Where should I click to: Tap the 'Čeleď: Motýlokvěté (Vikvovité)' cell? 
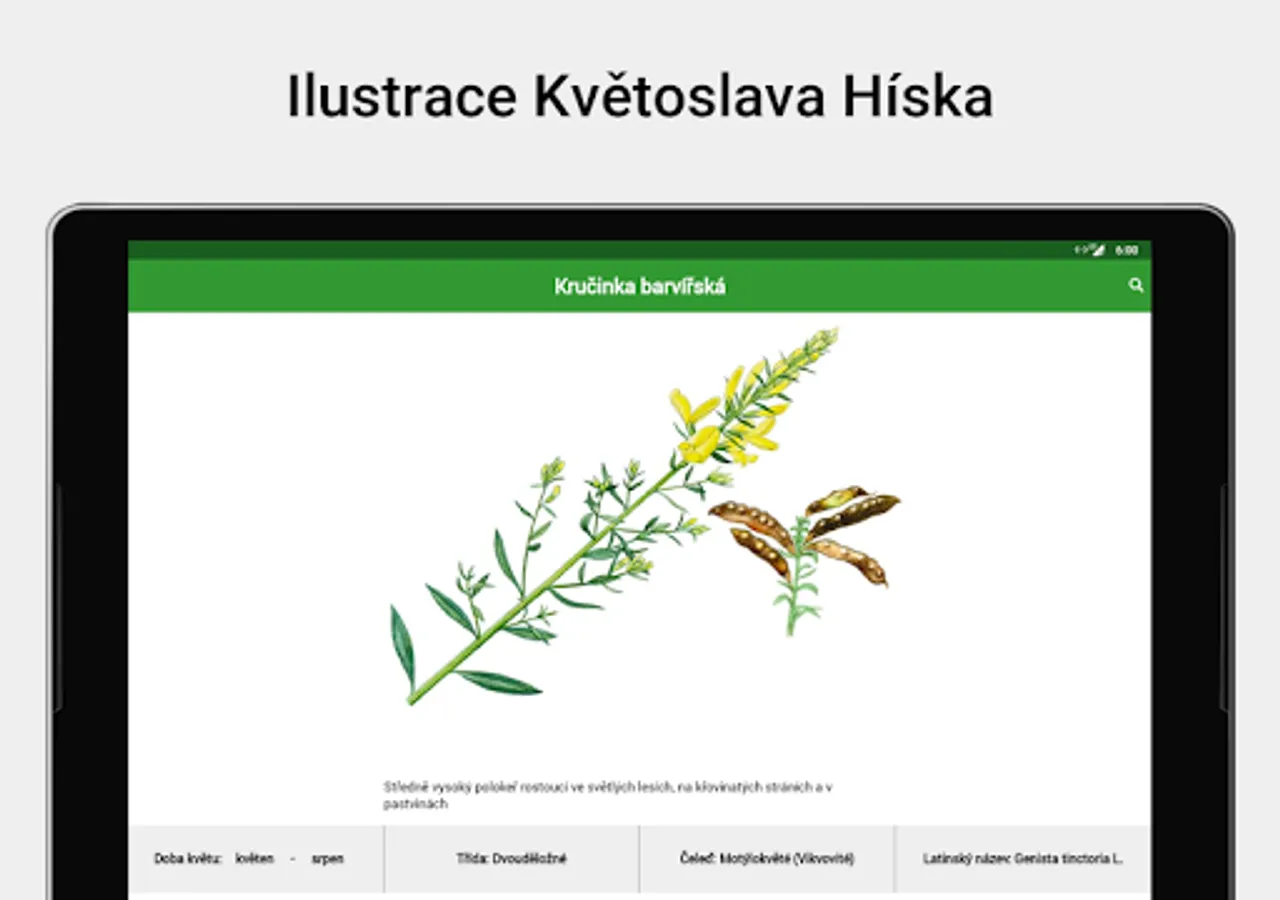coord(767,859)
